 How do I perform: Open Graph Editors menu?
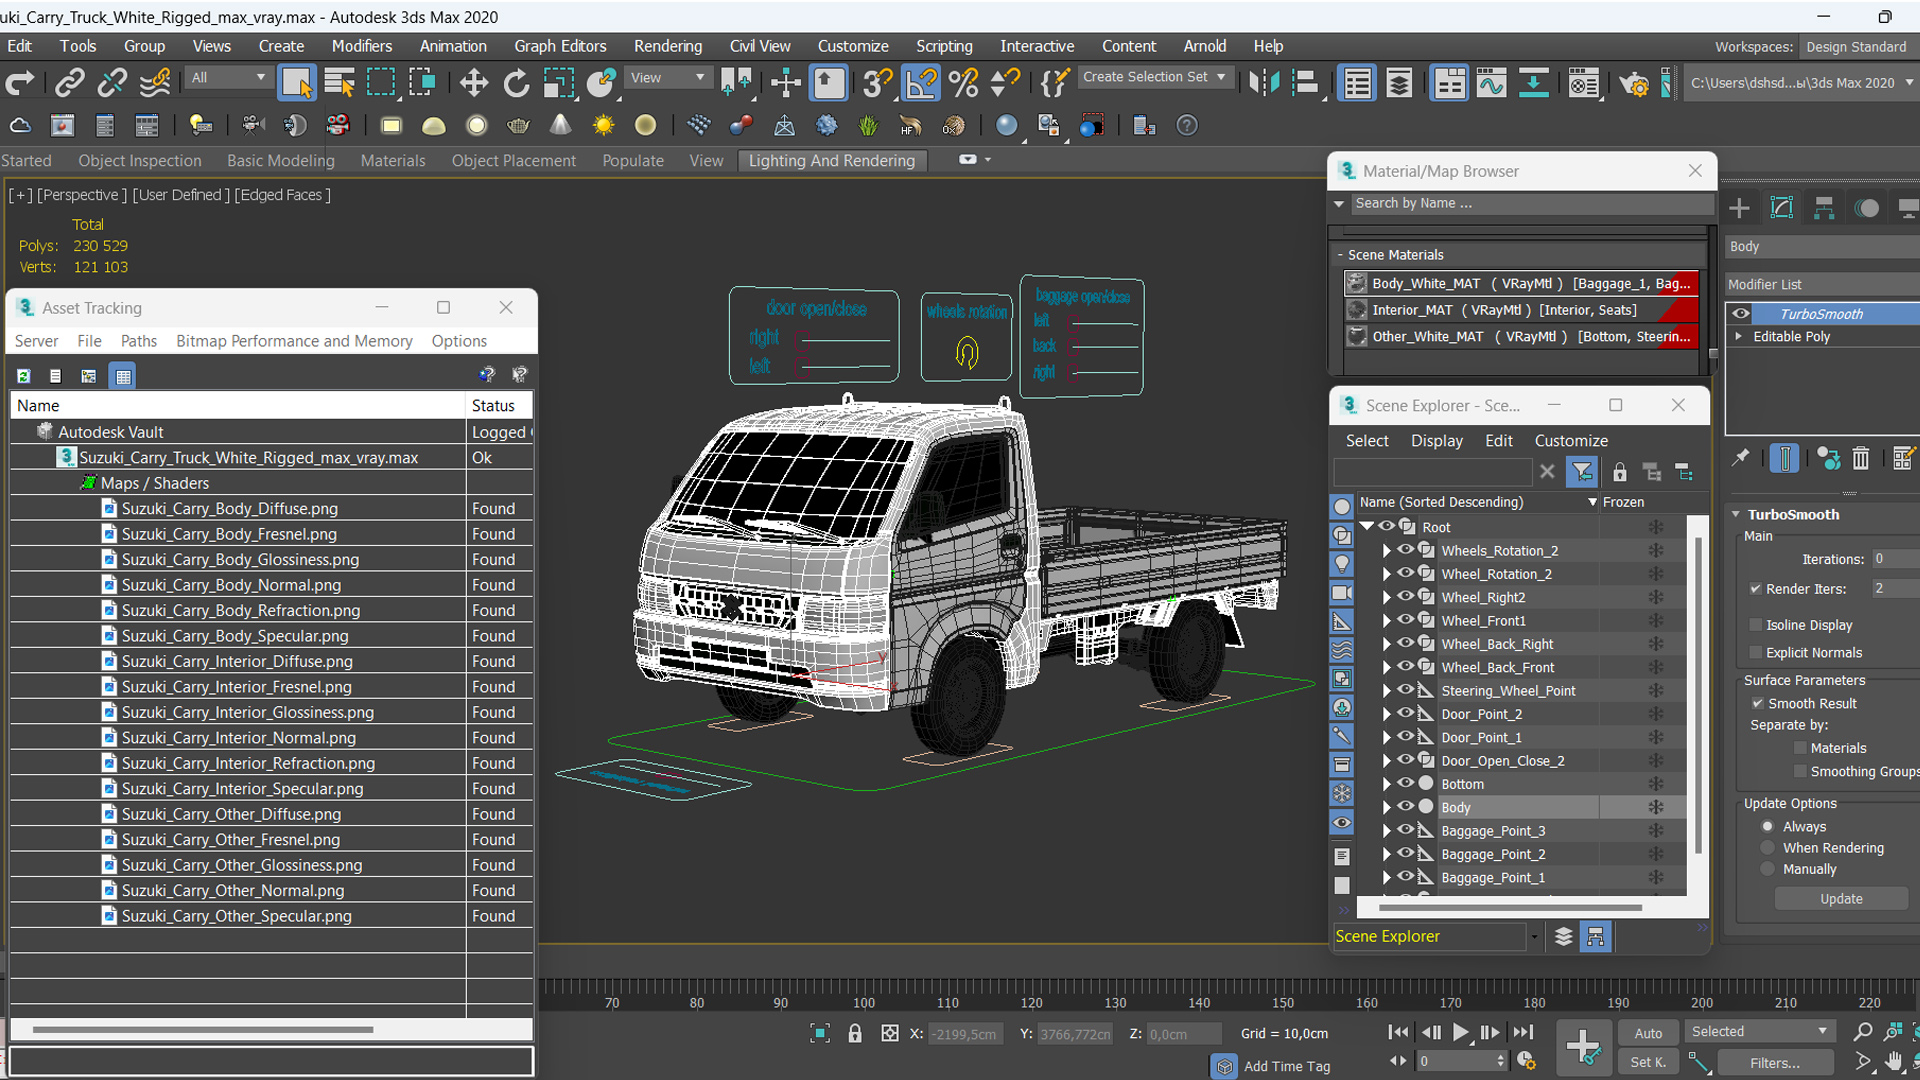tap(560, 46)
